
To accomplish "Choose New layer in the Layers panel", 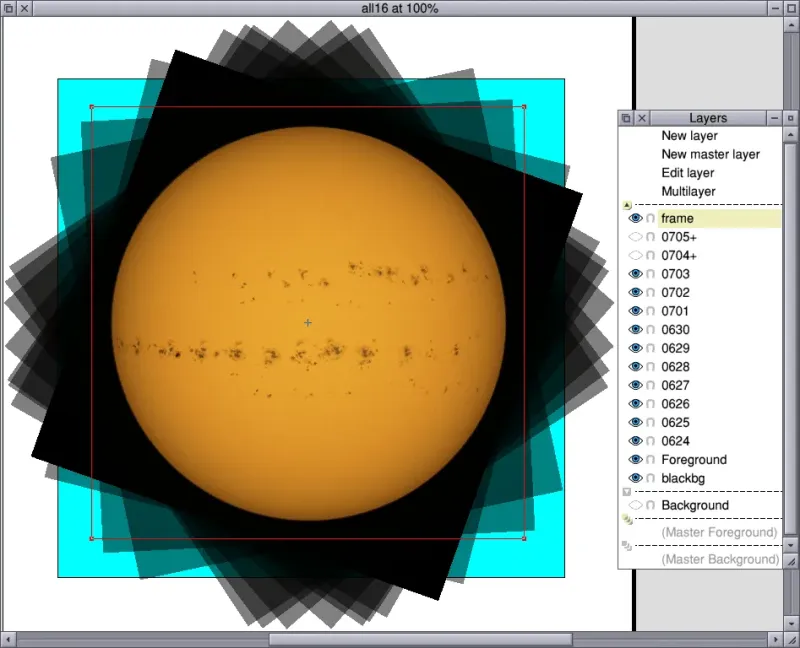I will [x=689, y=136].
